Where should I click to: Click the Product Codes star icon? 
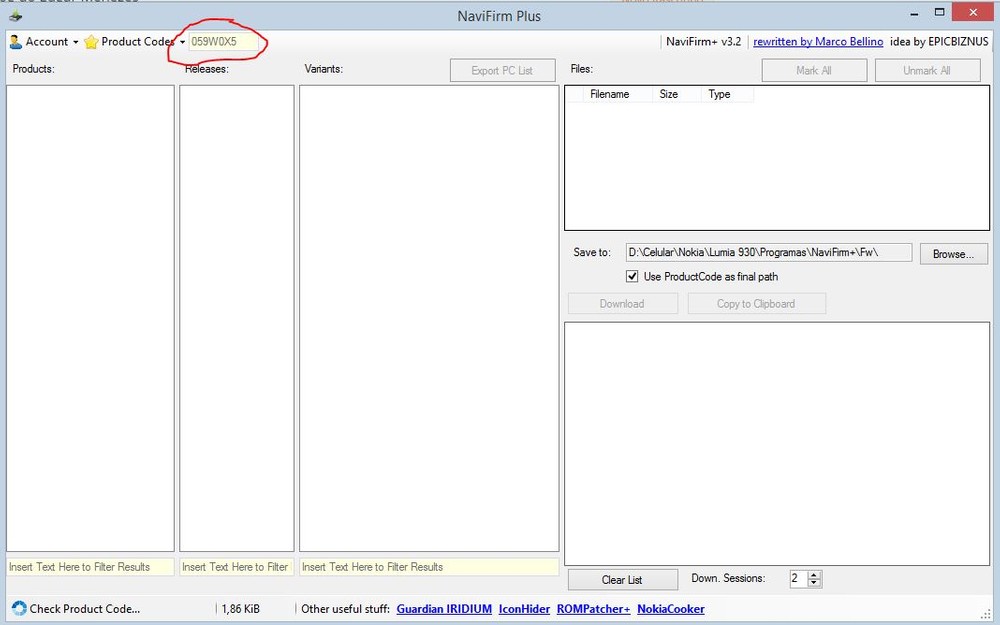(x=91, y=42)
